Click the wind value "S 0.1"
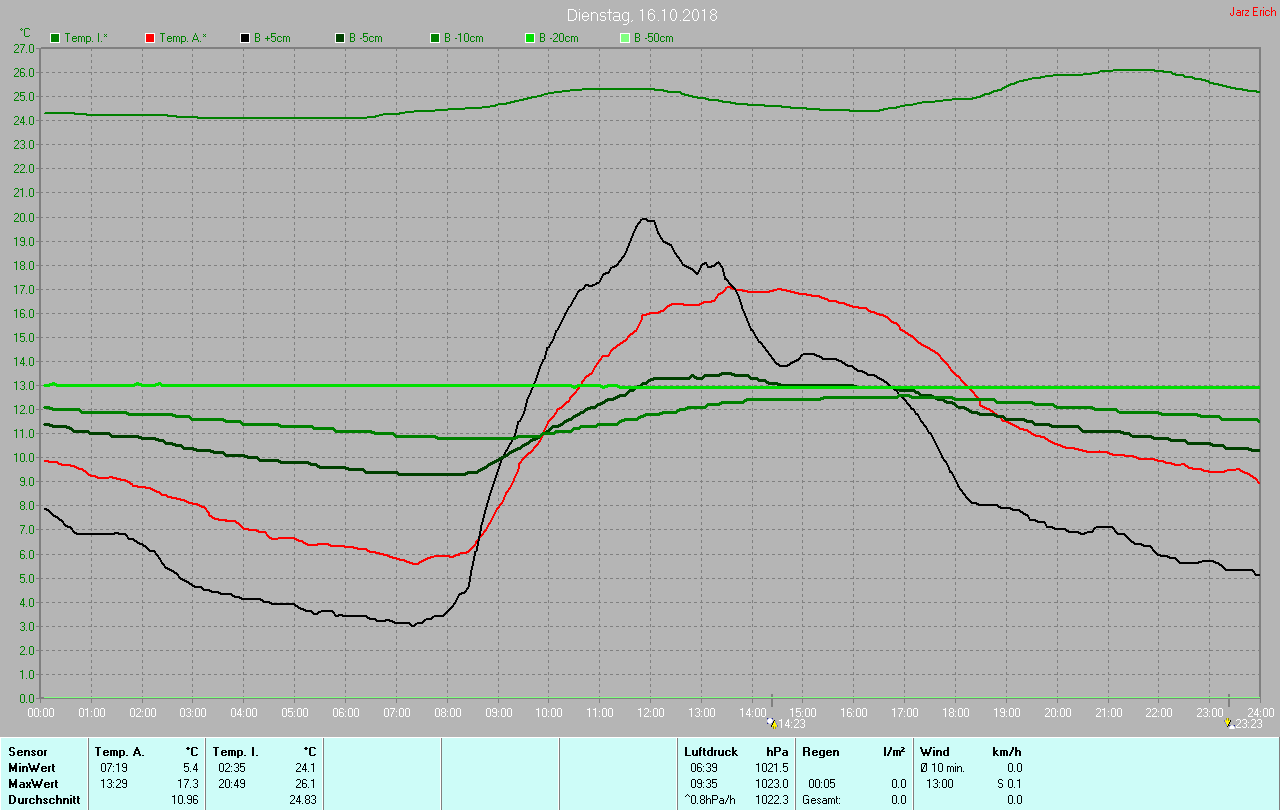Viewport: 1280px width, 810px height. (x=1008, y=784)
